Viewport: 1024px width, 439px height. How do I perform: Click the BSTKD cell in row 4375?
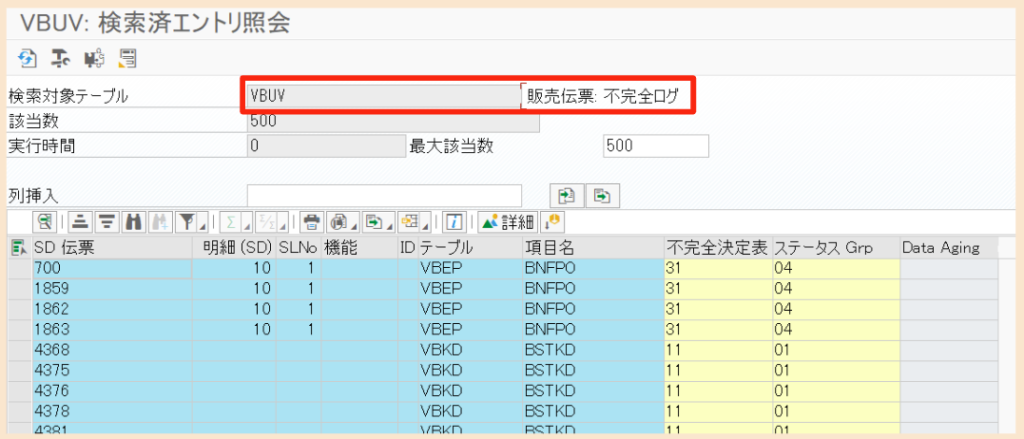pos(593,370)
